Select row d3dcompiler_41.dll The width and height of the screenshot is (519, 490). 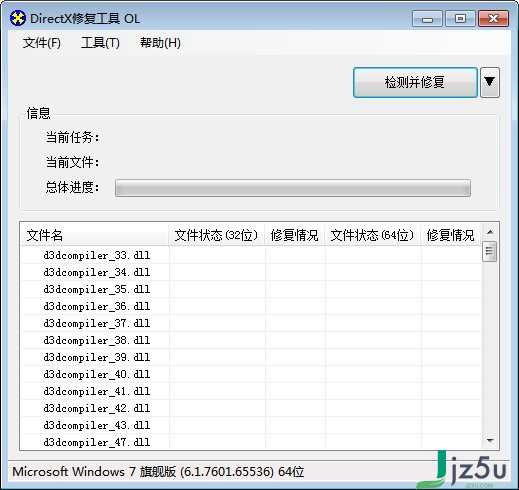pos(251,391)
